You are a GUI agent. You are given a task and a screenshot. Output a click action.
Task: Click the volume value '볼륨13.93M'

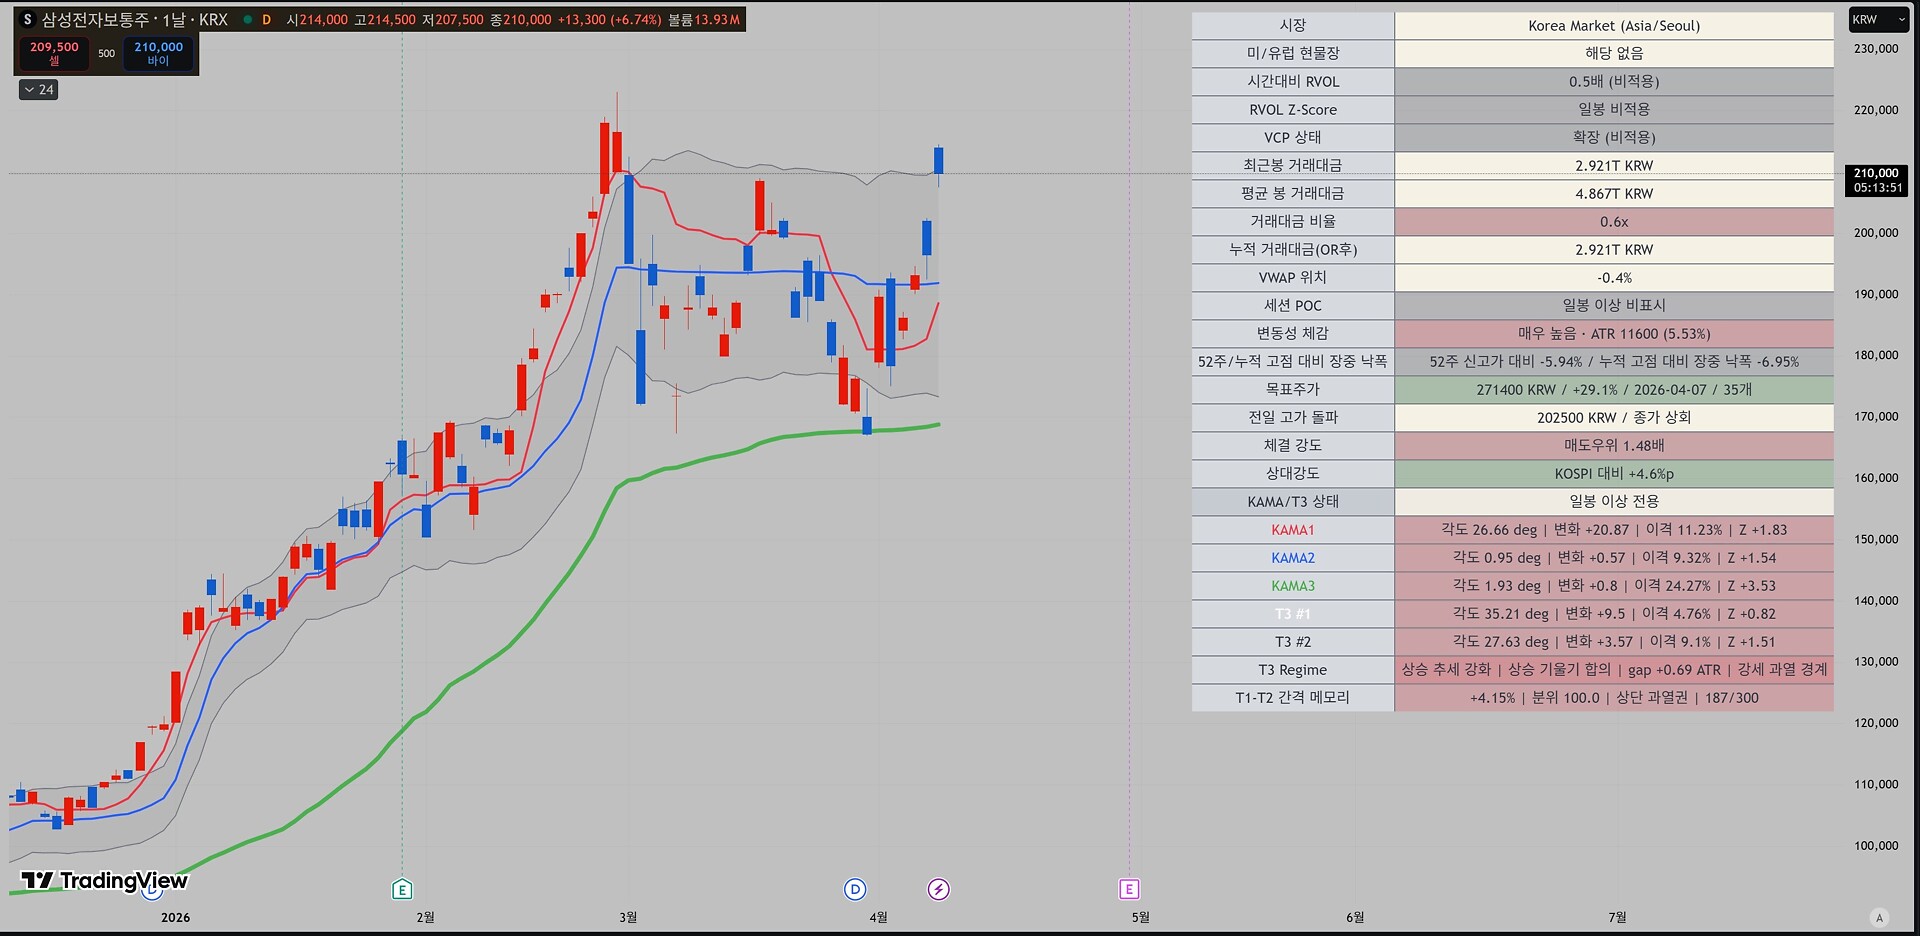tap(704, 20)
